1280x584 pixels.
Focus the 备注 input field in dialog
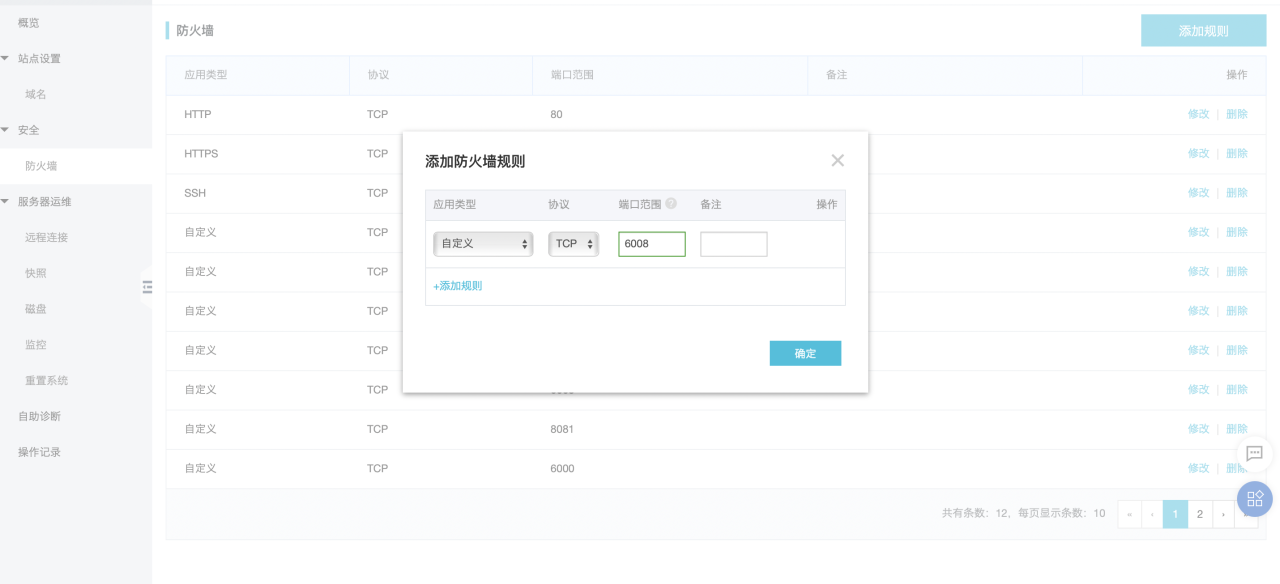point(733,244)
